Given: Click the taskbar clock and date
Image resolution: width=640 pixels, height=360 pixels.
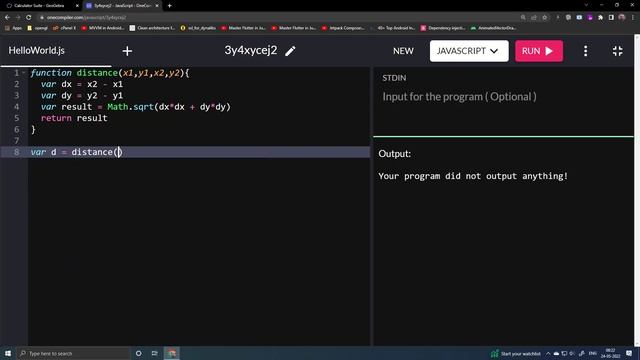Looking at the screenshot, I should click(x=611, y=353).
